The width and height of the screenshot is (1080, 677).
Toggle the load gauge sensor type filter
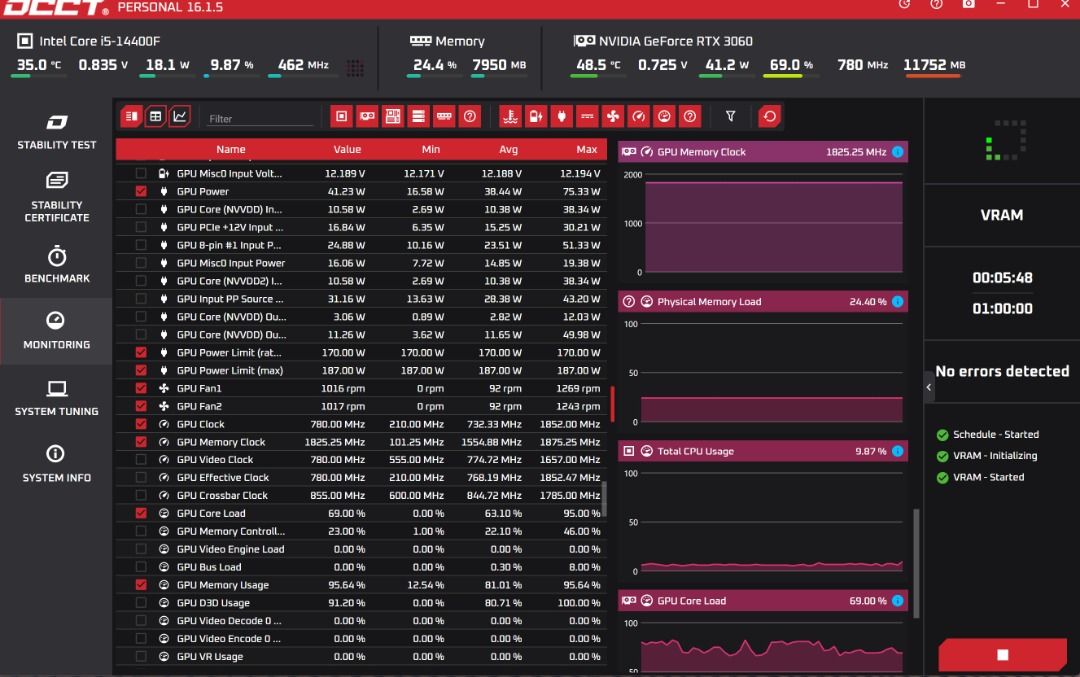coord(664,116)
